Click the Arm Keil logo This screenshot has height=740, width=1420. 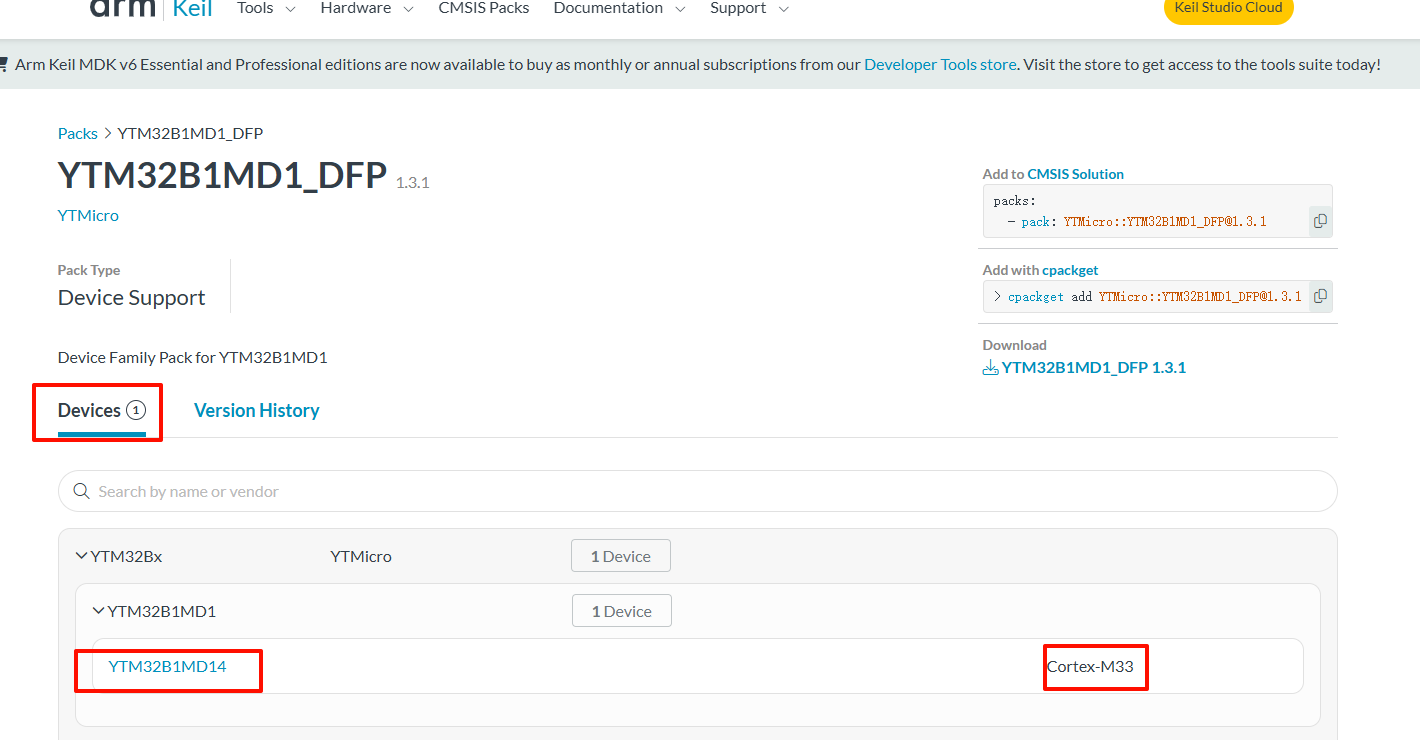click(x=150, y=9)
